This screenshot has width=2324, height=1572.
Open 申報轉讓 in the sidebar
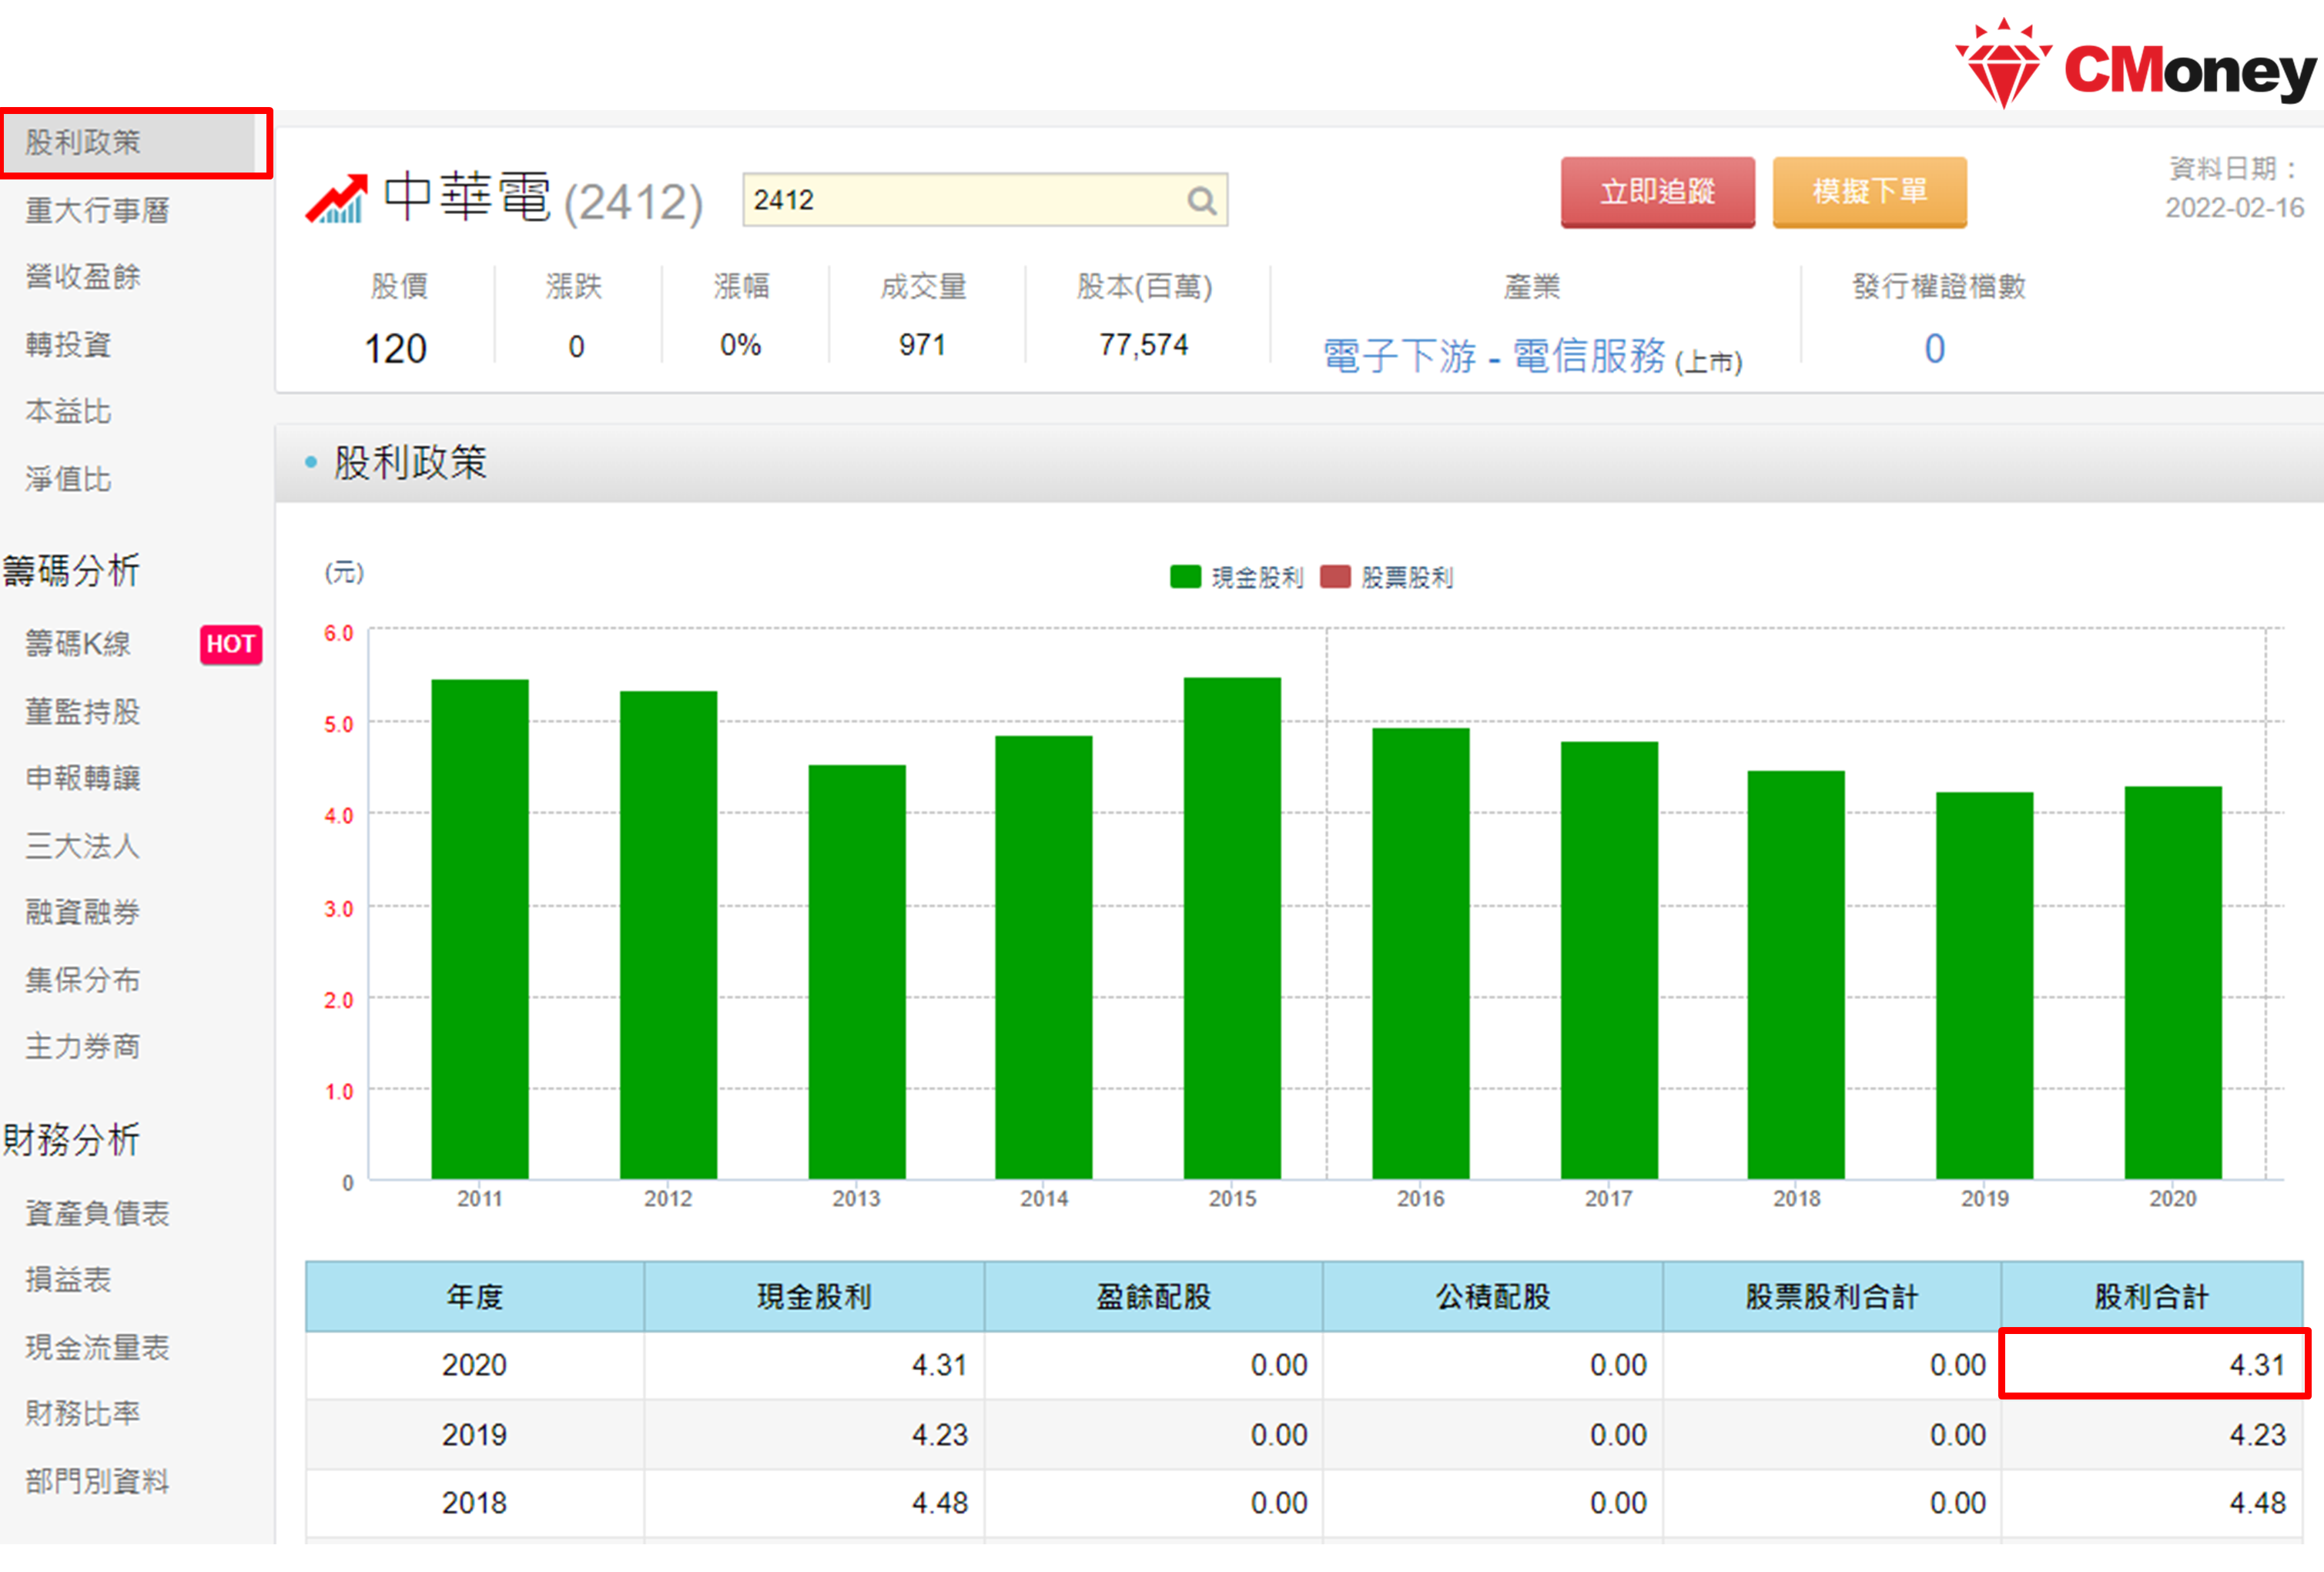83,778
